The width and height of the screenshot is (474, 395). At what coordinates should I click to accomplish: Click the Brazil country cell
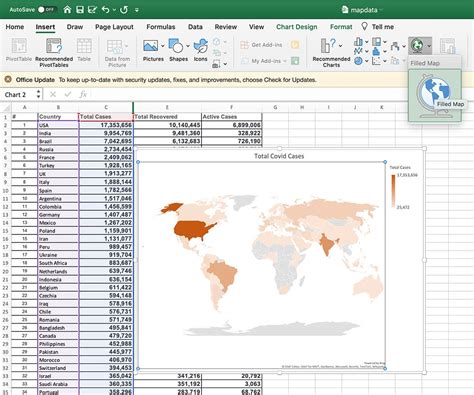tap(58, 141)
